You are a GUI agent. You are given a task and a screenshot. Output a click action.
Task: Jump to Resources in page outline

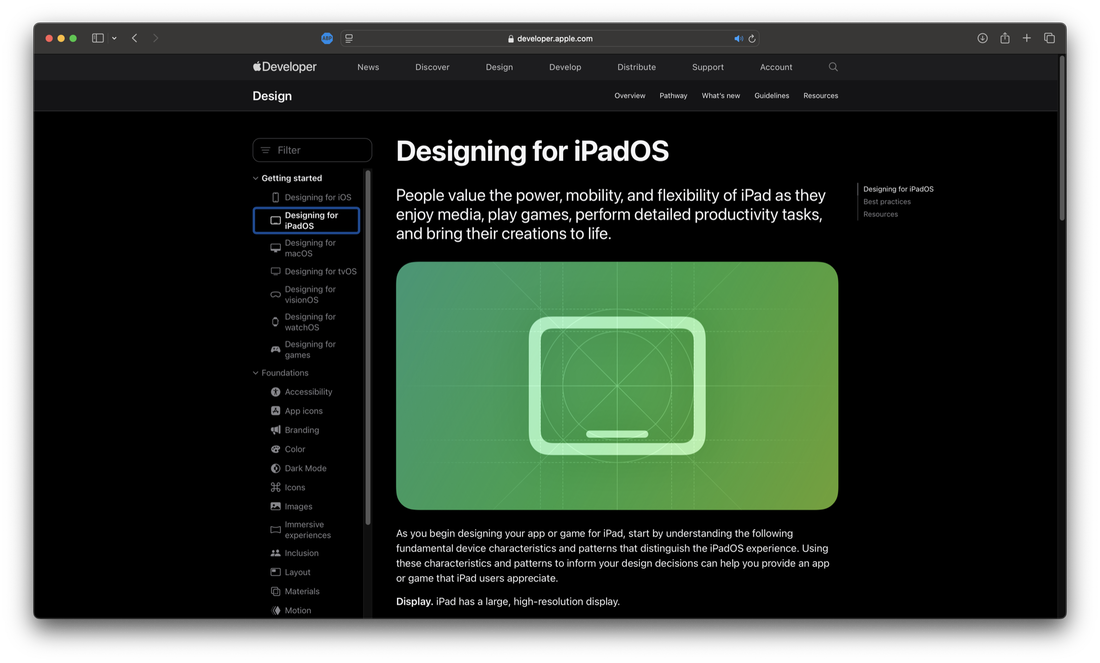point(880,214)
